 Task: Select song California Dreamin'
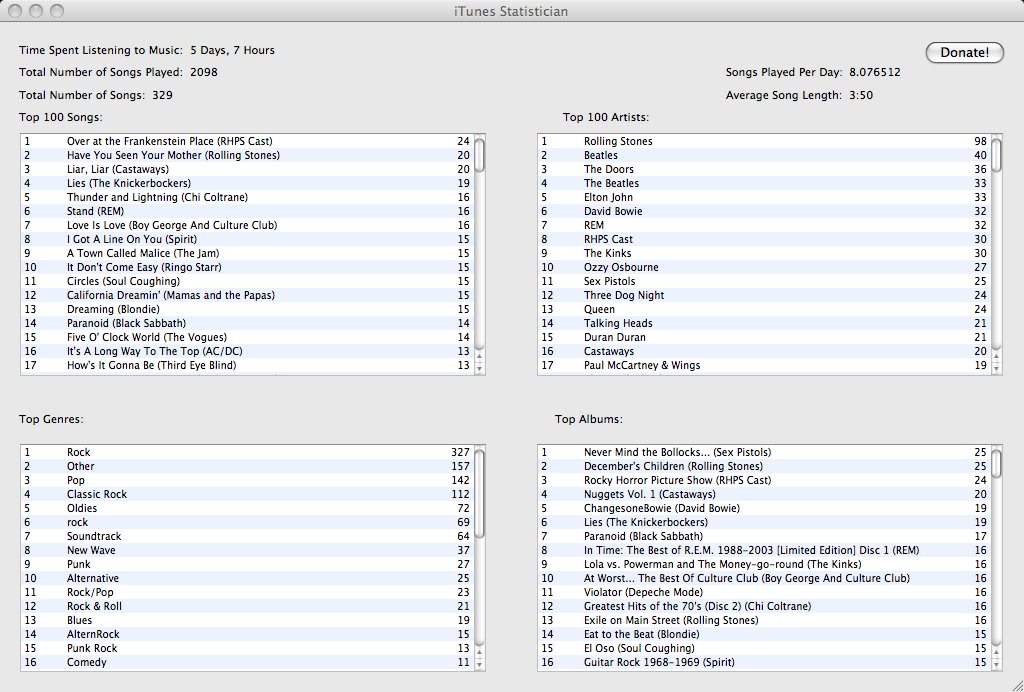(x=248, y=295)
